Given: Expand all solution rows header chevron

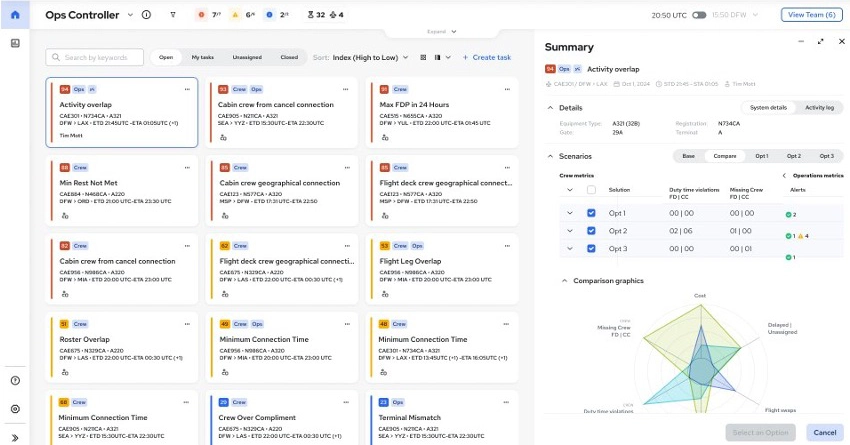Looking at the screenshot, I should [x=570, y=190].
